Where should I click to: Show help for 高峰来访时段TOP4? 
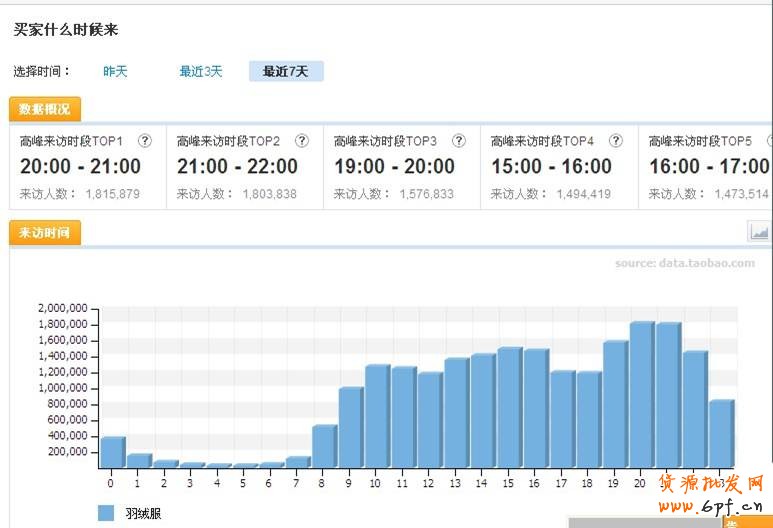[x=616, y=141]
